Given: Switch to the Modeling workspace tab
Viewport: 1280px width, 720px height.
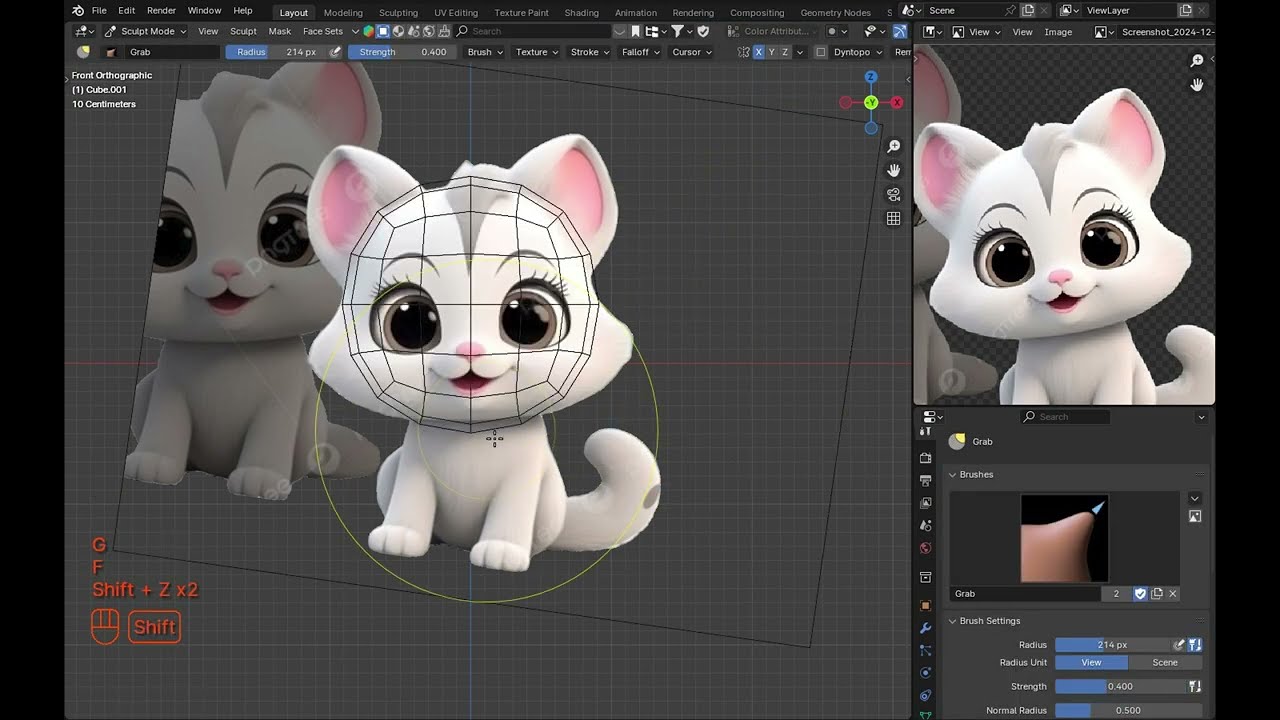Looking at the screenshot, I should [x=343, y=13].
